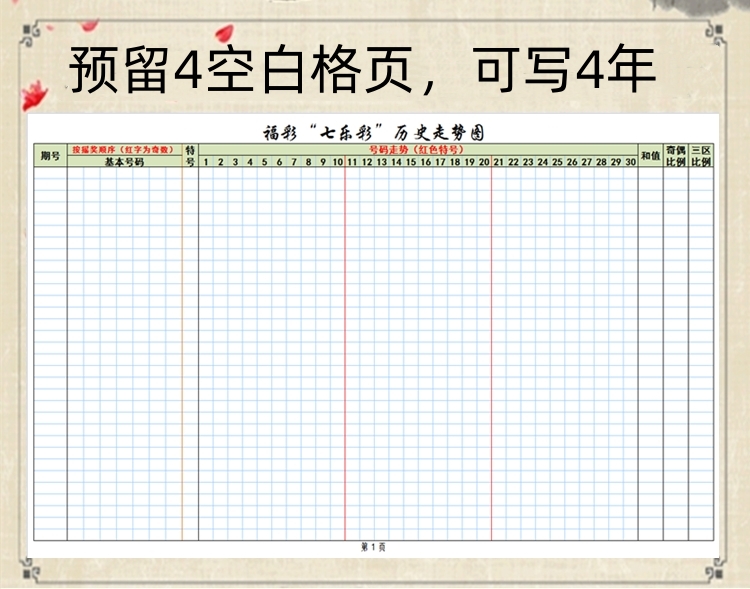
Task: Select the 奇偶比例 column header
Action: [676, 156]
